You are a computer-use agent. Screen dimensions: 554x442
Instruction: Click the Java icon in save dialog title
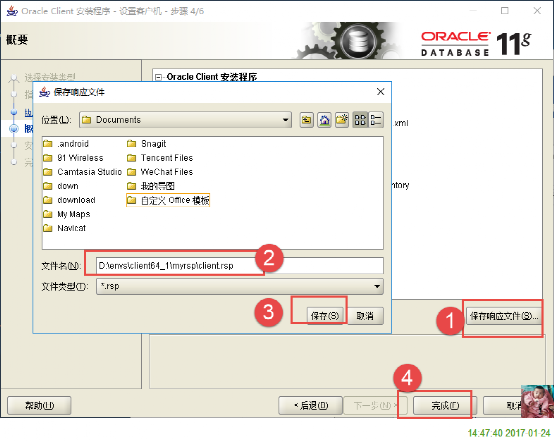pos(44,92)
